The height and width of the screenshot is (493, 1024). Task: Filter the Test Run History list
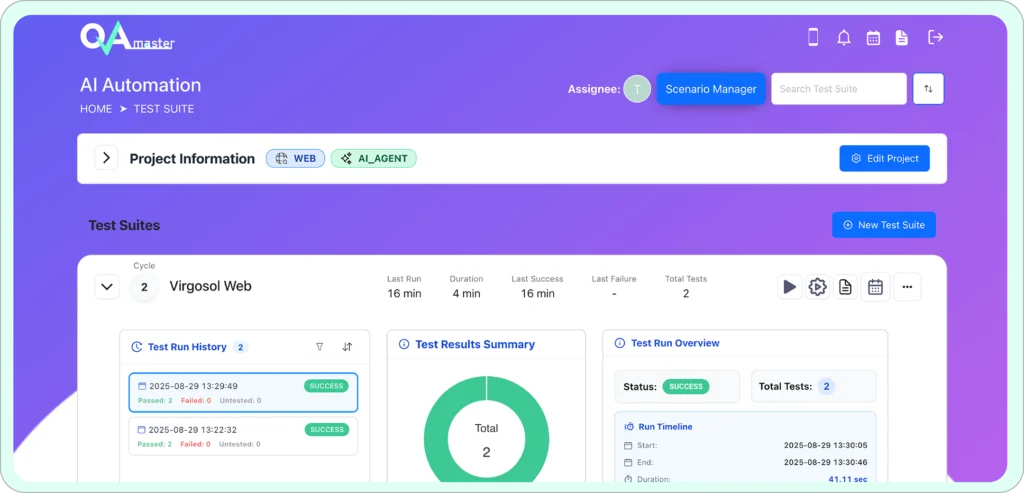[319, 347]
